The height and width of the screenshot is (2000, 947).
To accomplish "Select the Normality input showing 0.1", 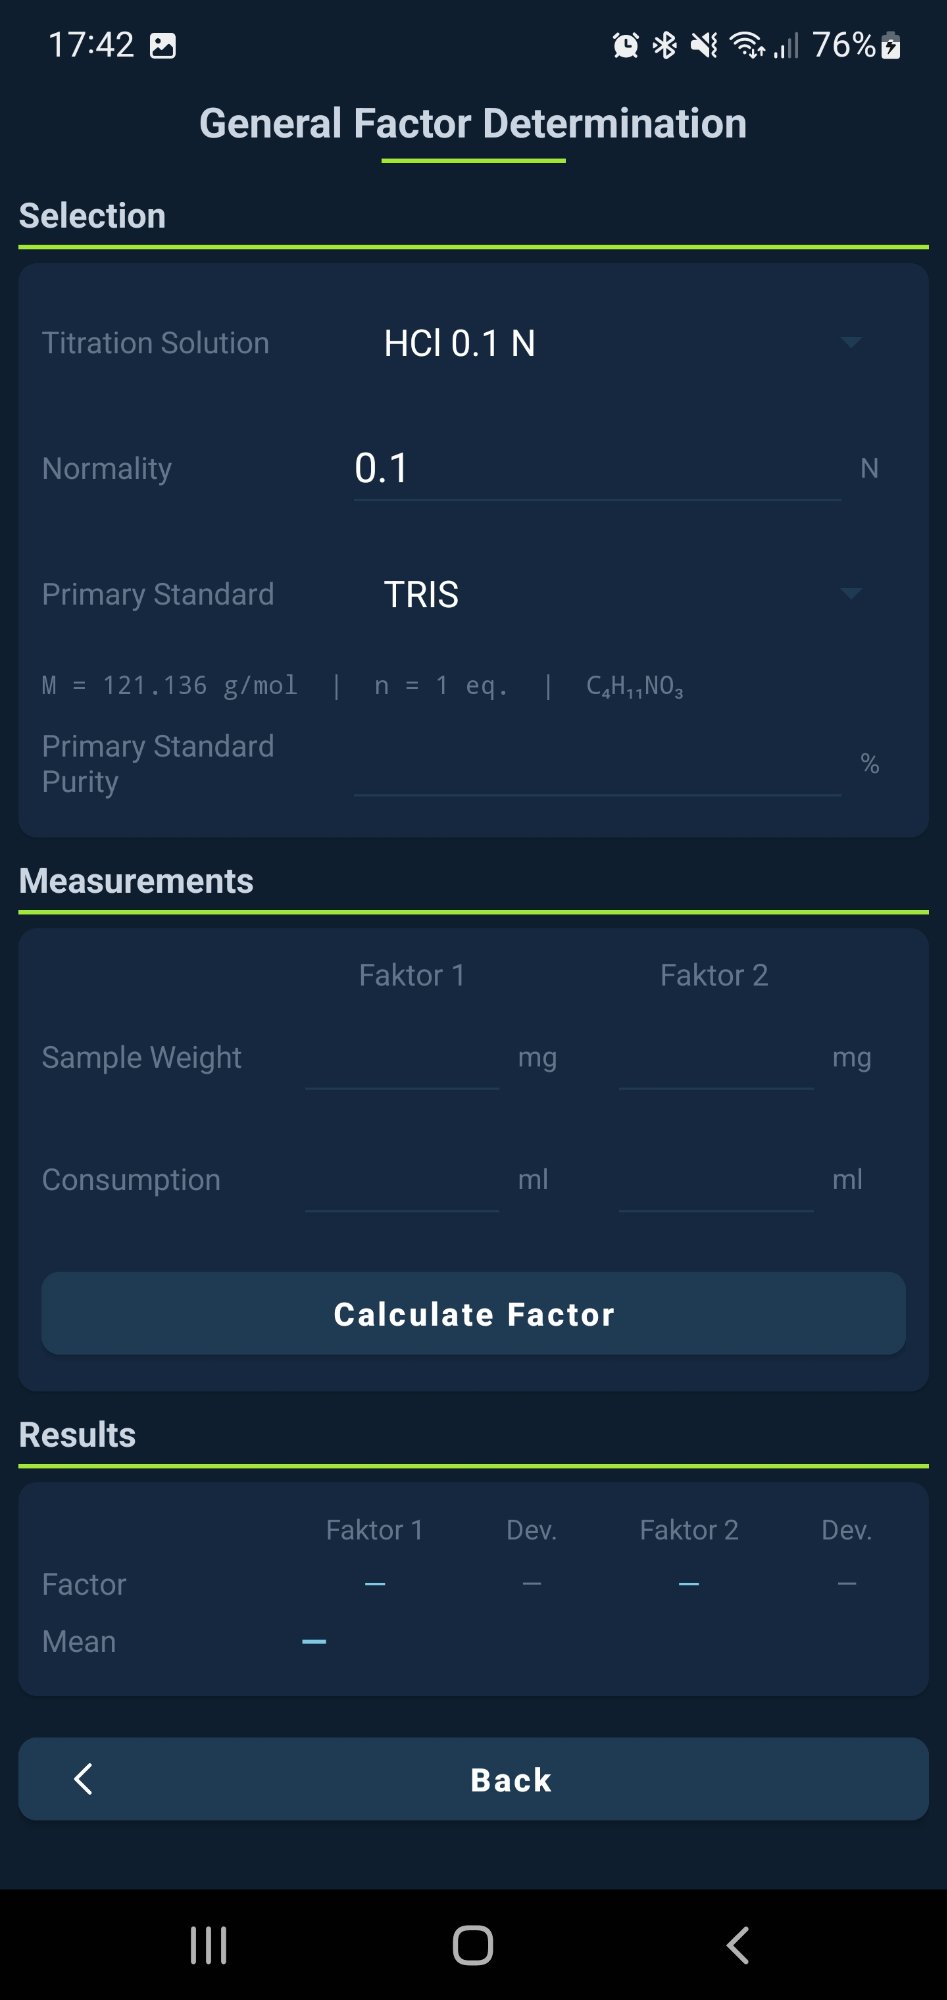I will pos(595,467).
